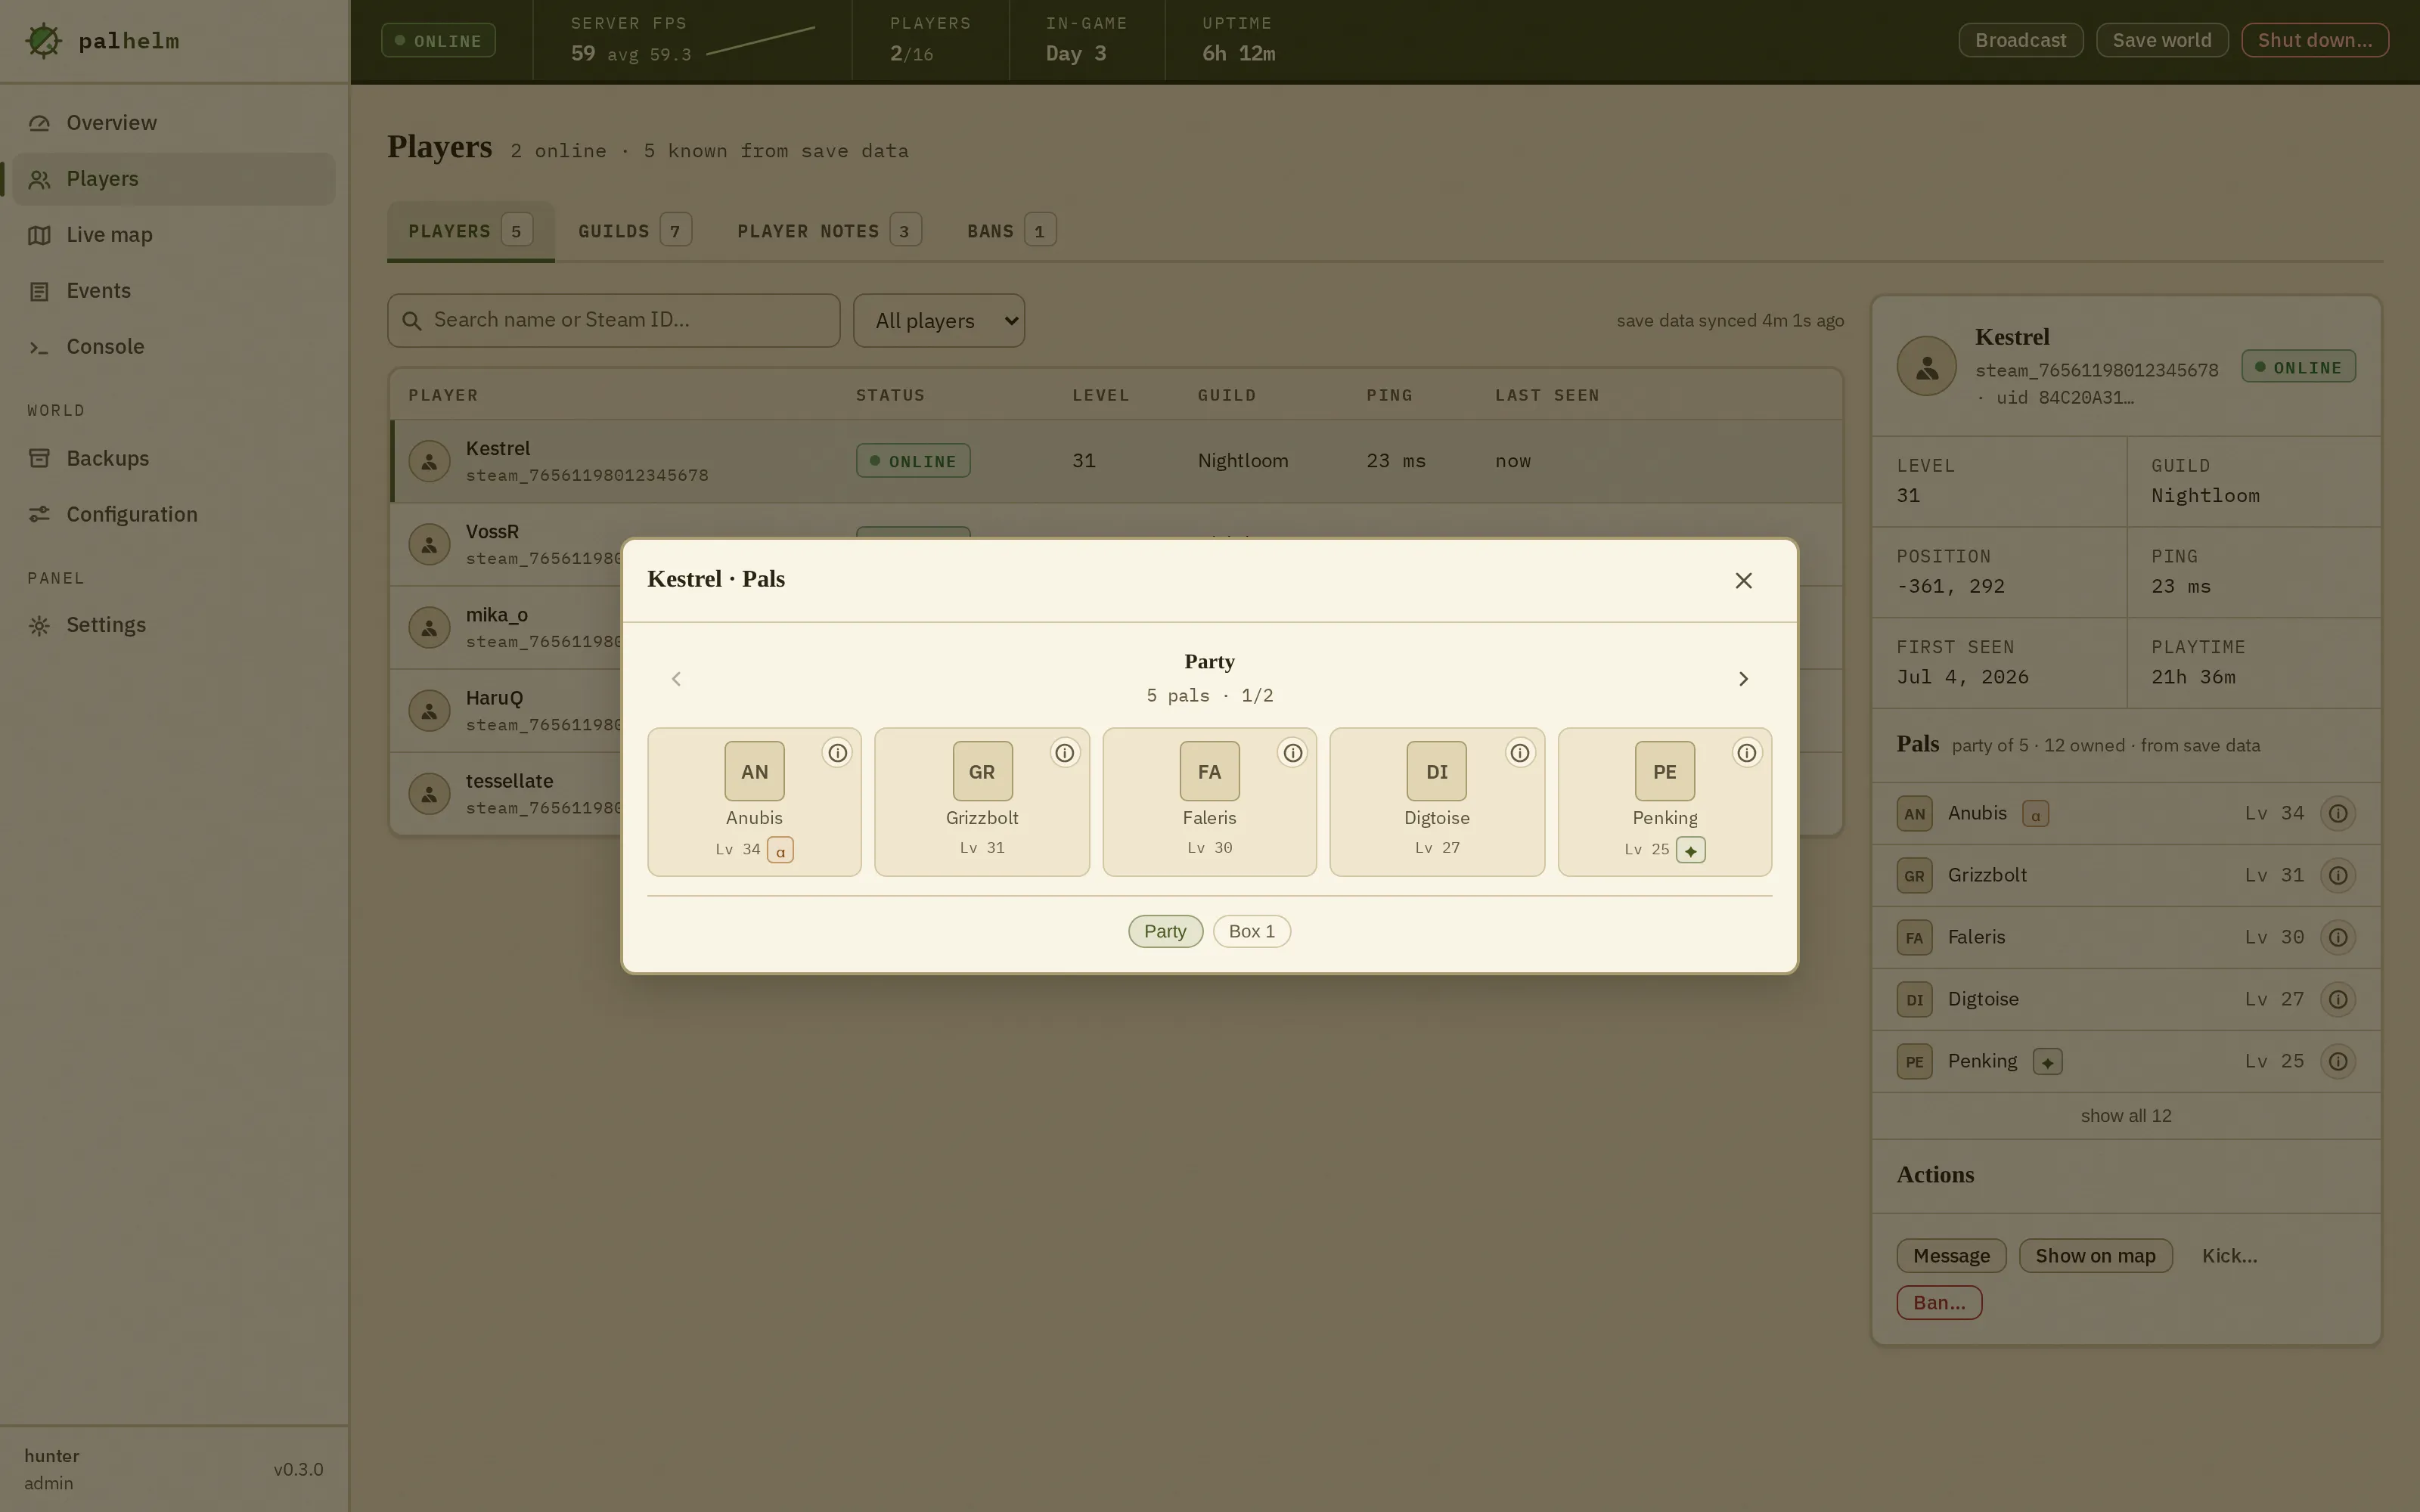Click the Penking card info icon

click(1747, 753)
